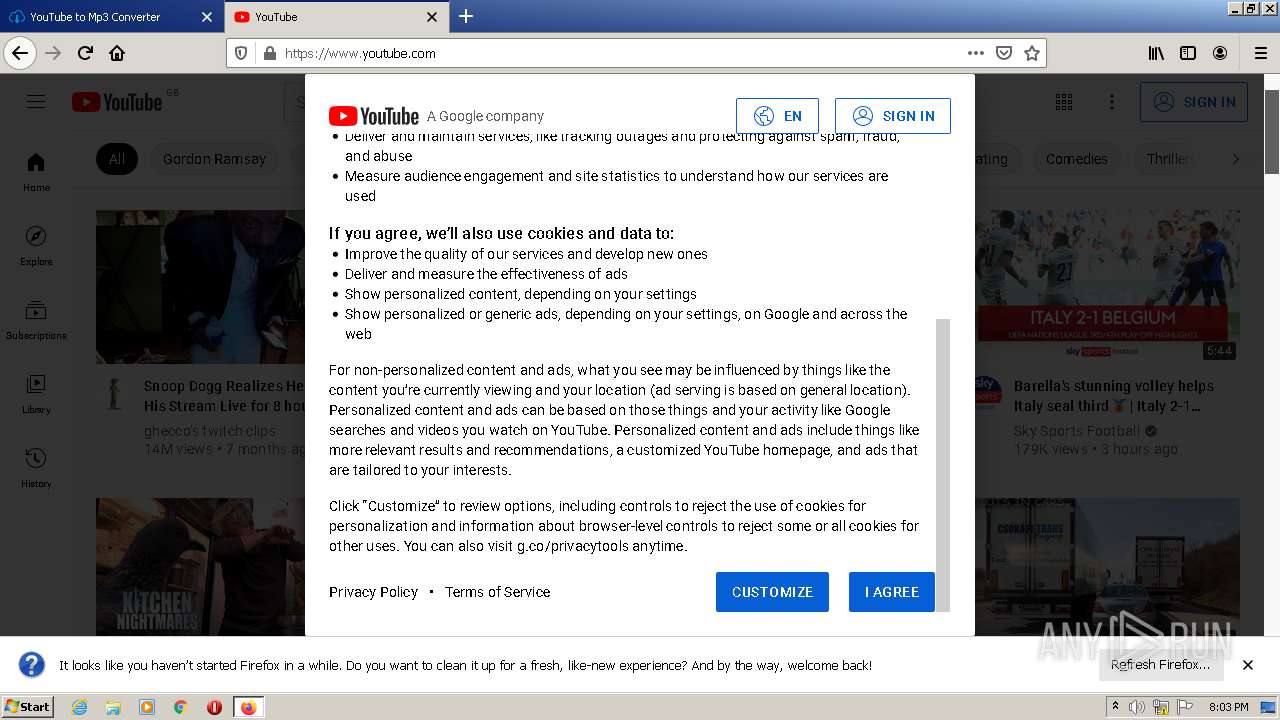Open YouTube guide hamburger menu
Image resolution: width=1280 pixels, height=720 pixels.
tap(36, 101)
